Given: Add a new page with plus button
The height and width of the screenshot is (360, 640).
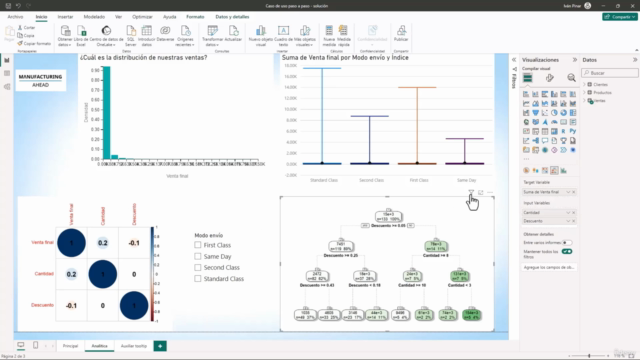Looking at the screenshot, I should click(160, 346).
